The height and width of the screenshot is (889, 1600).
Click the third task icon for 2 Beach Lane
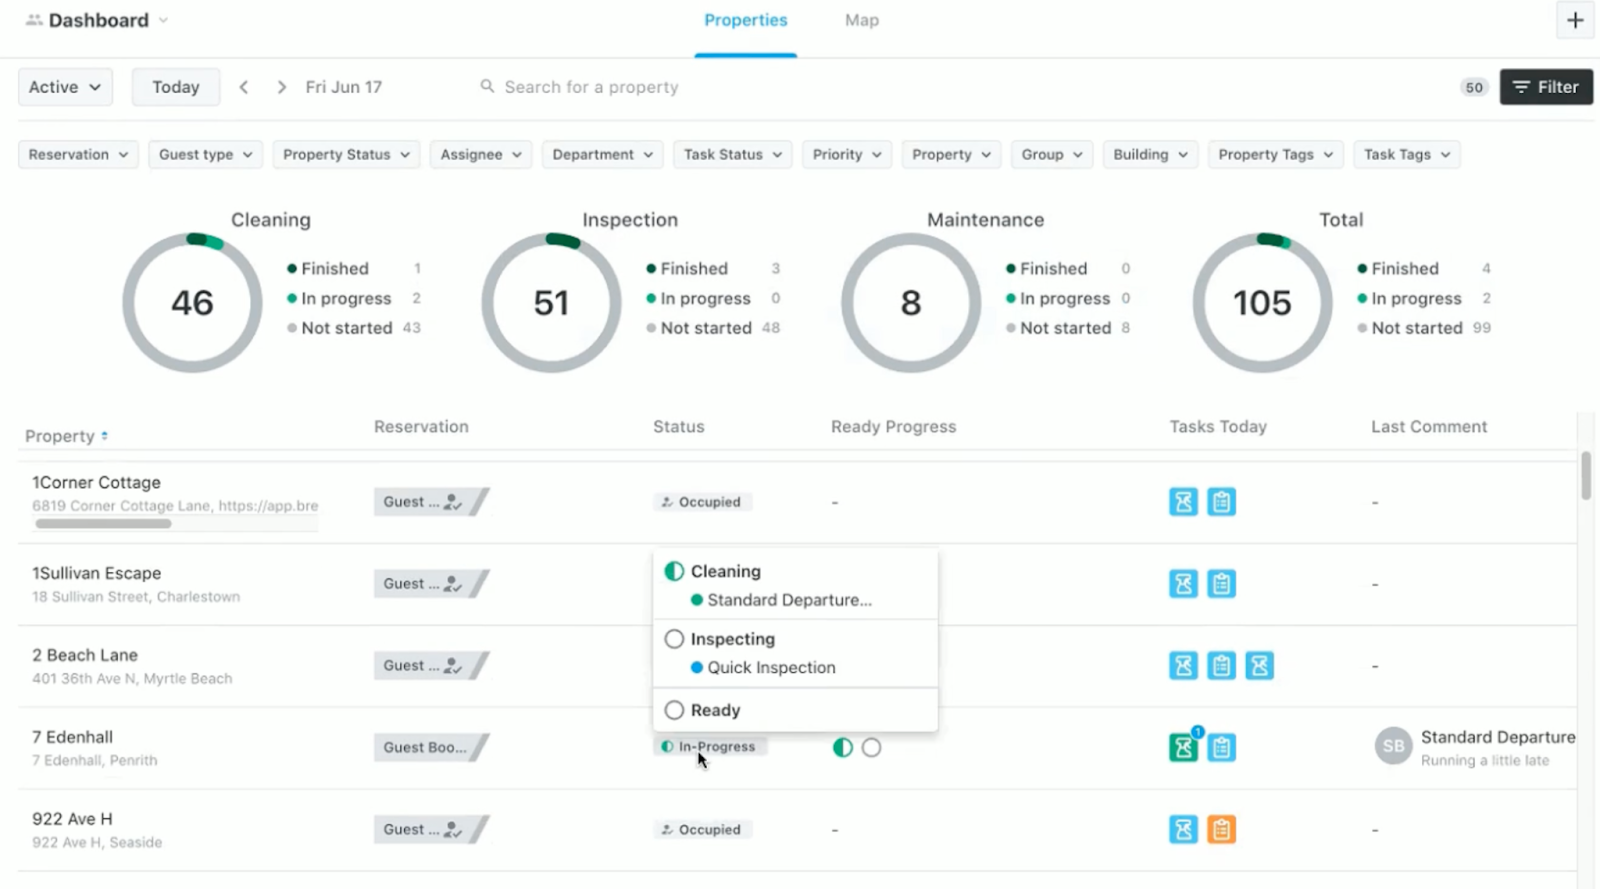pos(1259,666)
